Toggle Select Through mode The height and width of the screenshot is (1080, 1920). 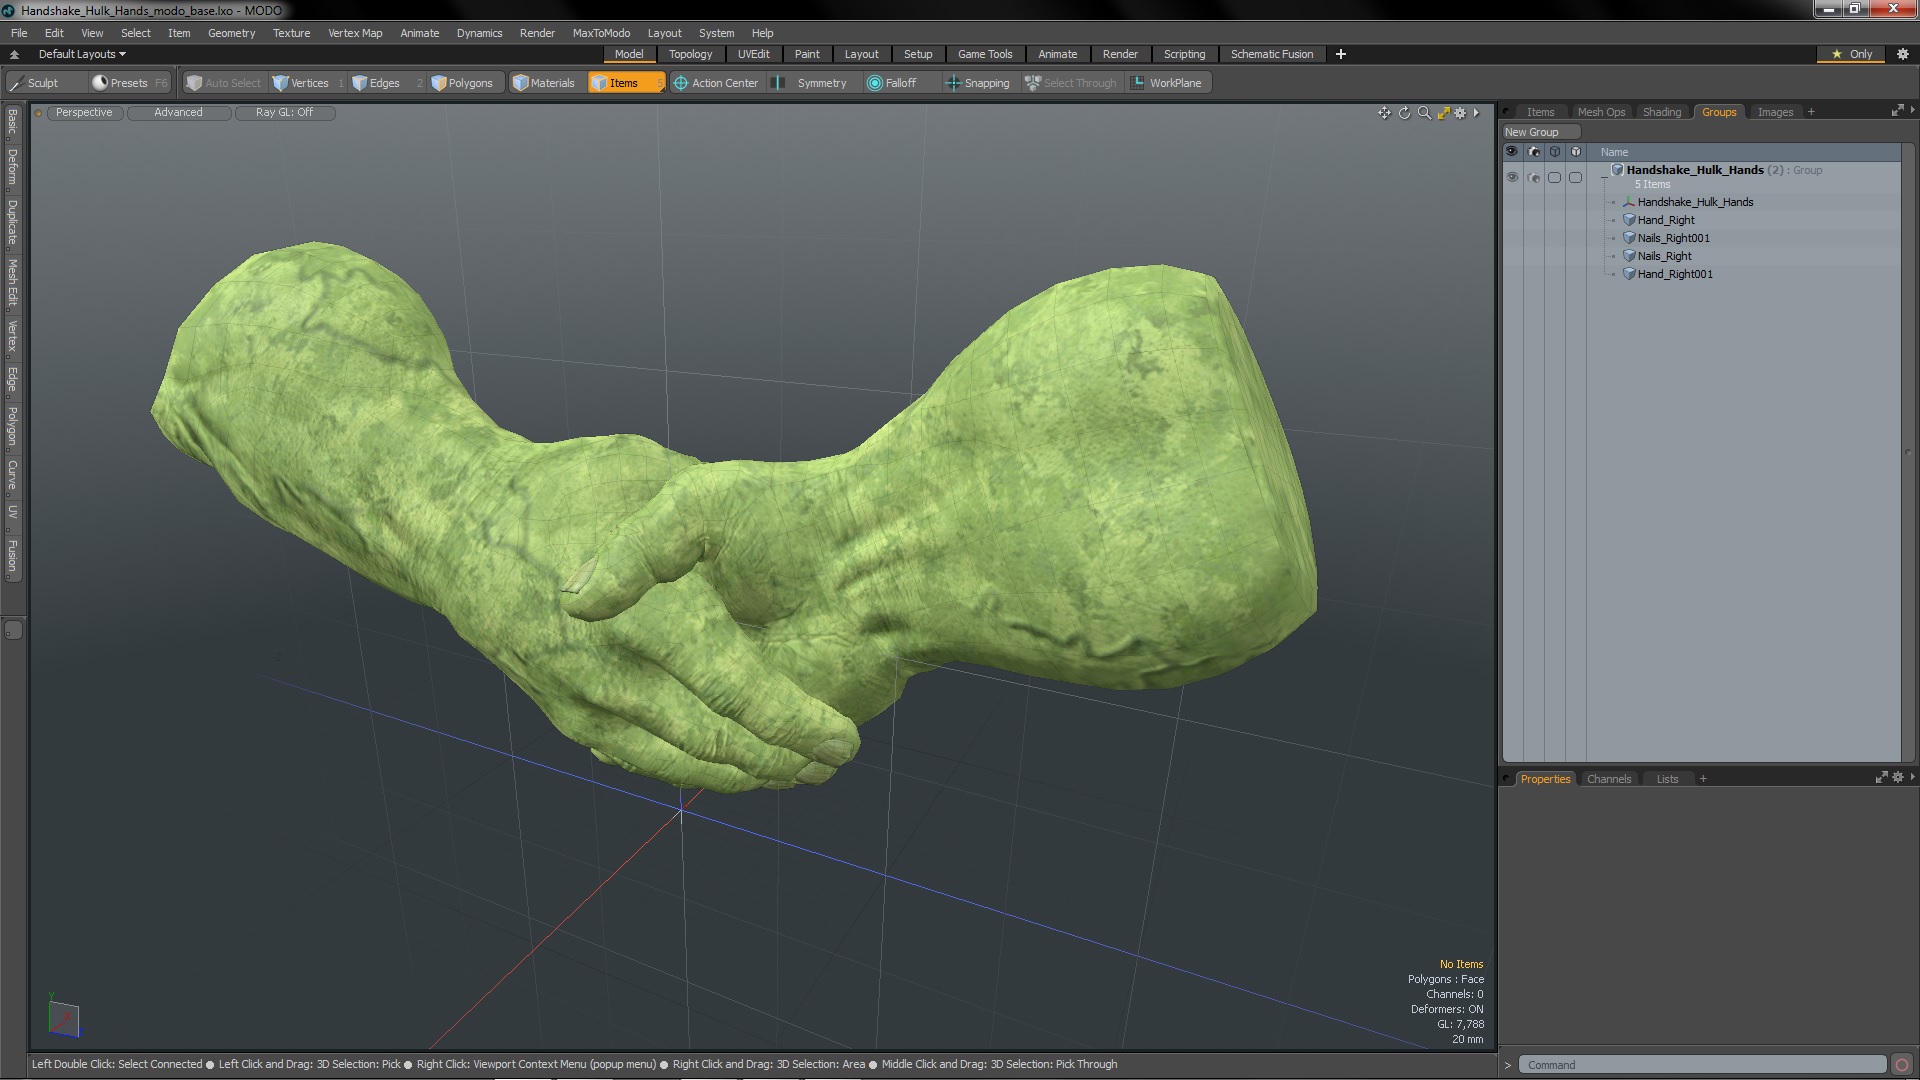[x=1071, y=83]
